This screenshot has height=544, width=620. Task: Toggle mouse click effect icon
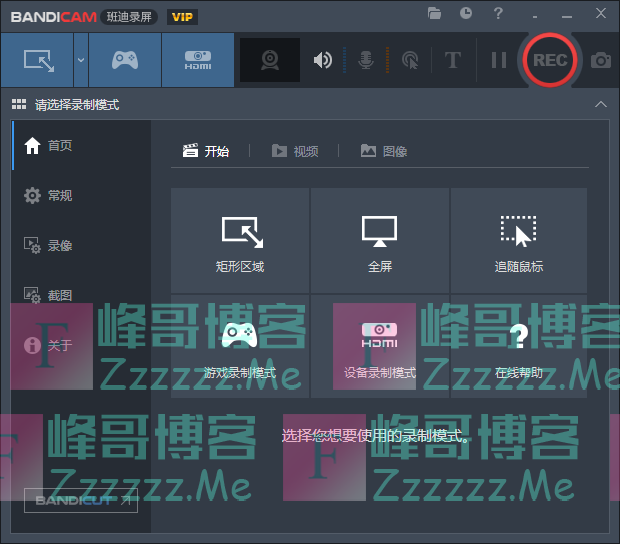409,60
